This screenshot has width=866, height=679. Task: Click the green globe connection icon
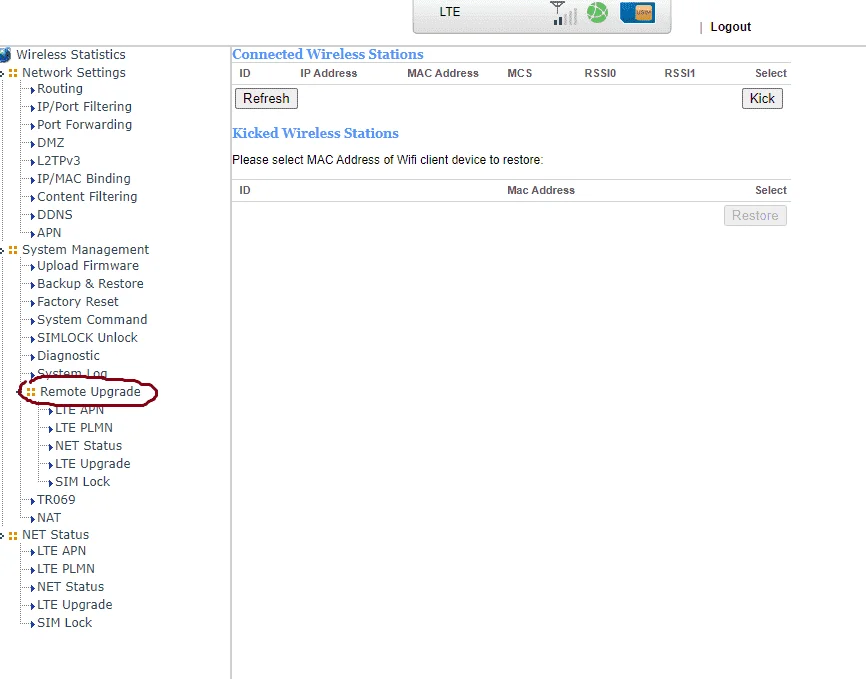pyautogui.click(x=597, y=12)
